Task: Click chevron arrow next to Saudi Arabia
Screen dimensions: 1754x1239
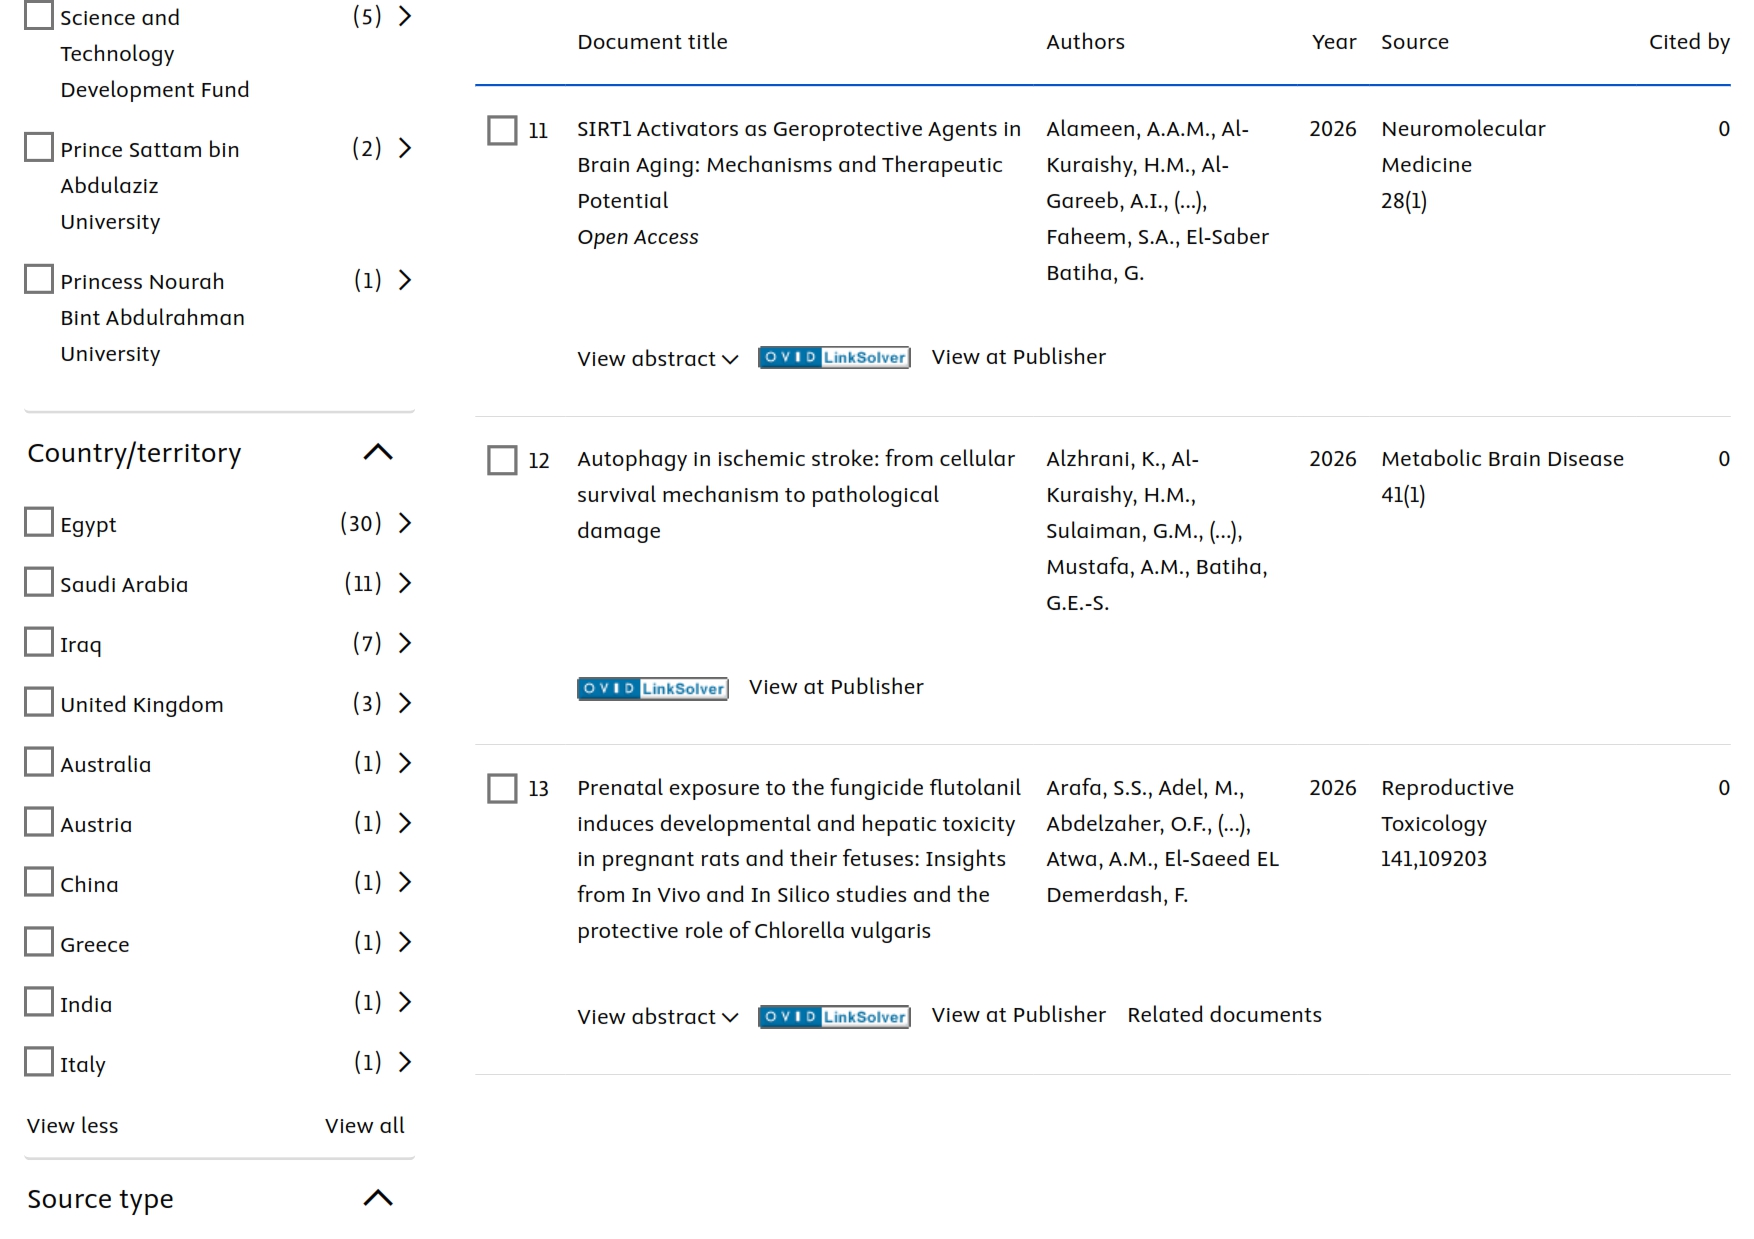Action: (405, 583)
